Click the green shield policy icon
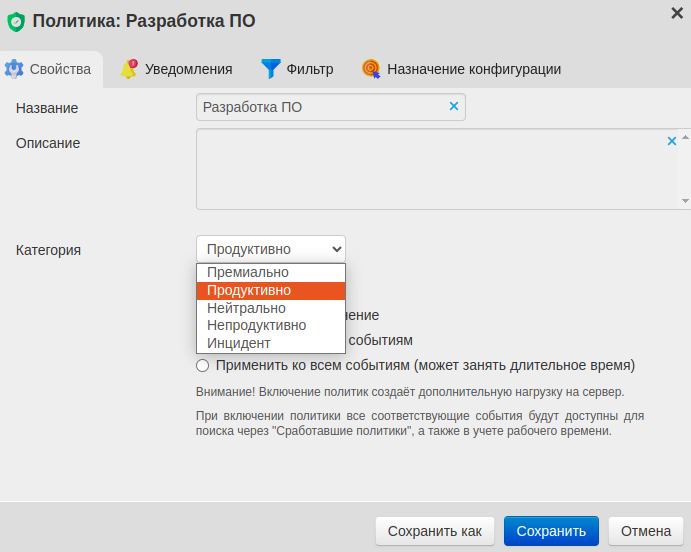Image resolution: width=691 pixels, height=552 pixels. tap(15, 21)
